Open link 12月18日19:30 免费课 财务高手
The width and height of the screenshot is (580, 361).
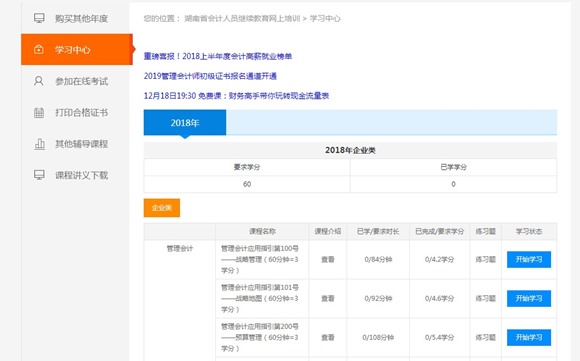pyautogui.click(x=236, y=96)
